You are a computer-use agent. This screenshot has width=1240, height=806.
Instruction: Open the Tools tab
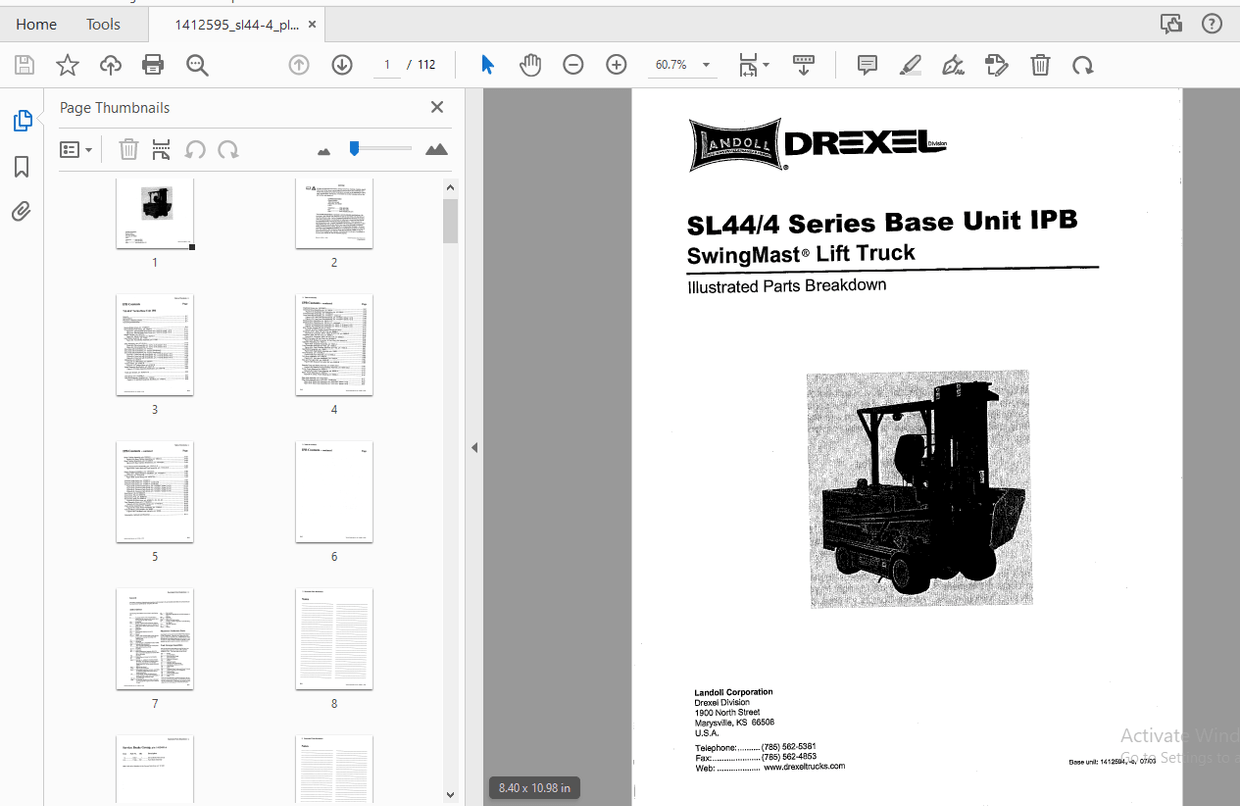pyautogui.click(x=103, y=23)
